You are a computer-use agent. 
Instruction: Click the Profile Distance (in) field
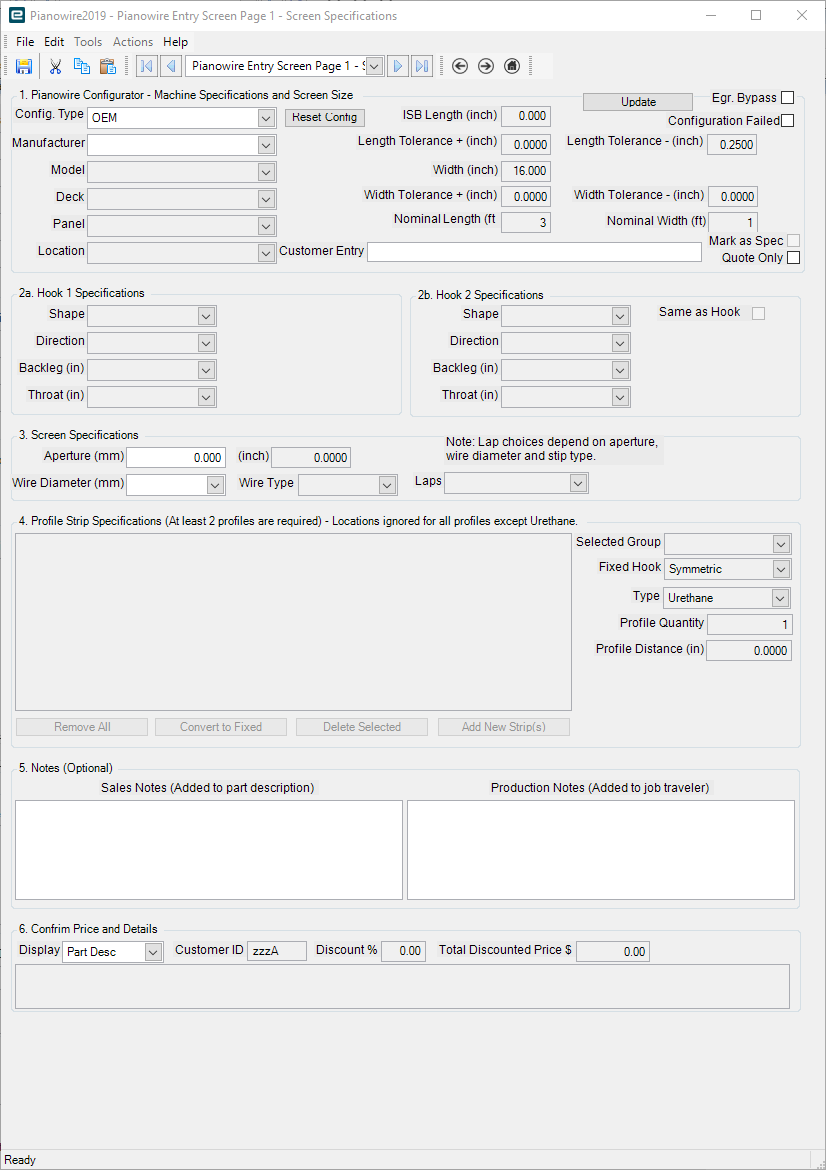pyautogui.click(x=749, y=651)
